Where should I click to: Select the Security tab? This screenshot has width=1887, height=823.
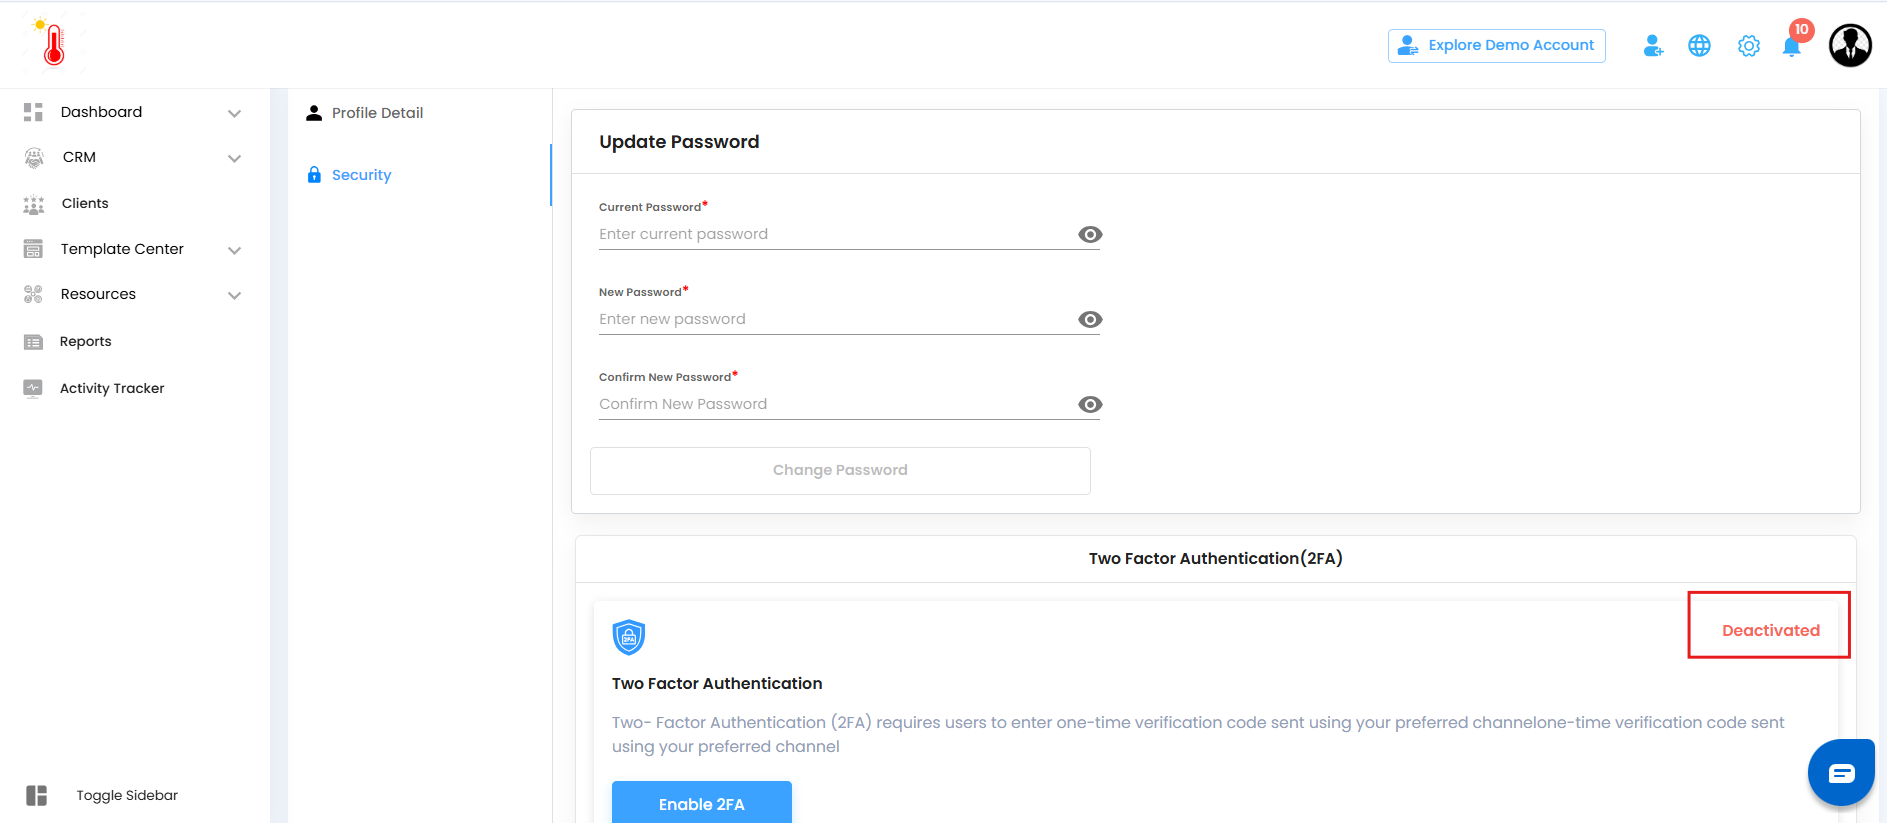(x=361, y=175)
